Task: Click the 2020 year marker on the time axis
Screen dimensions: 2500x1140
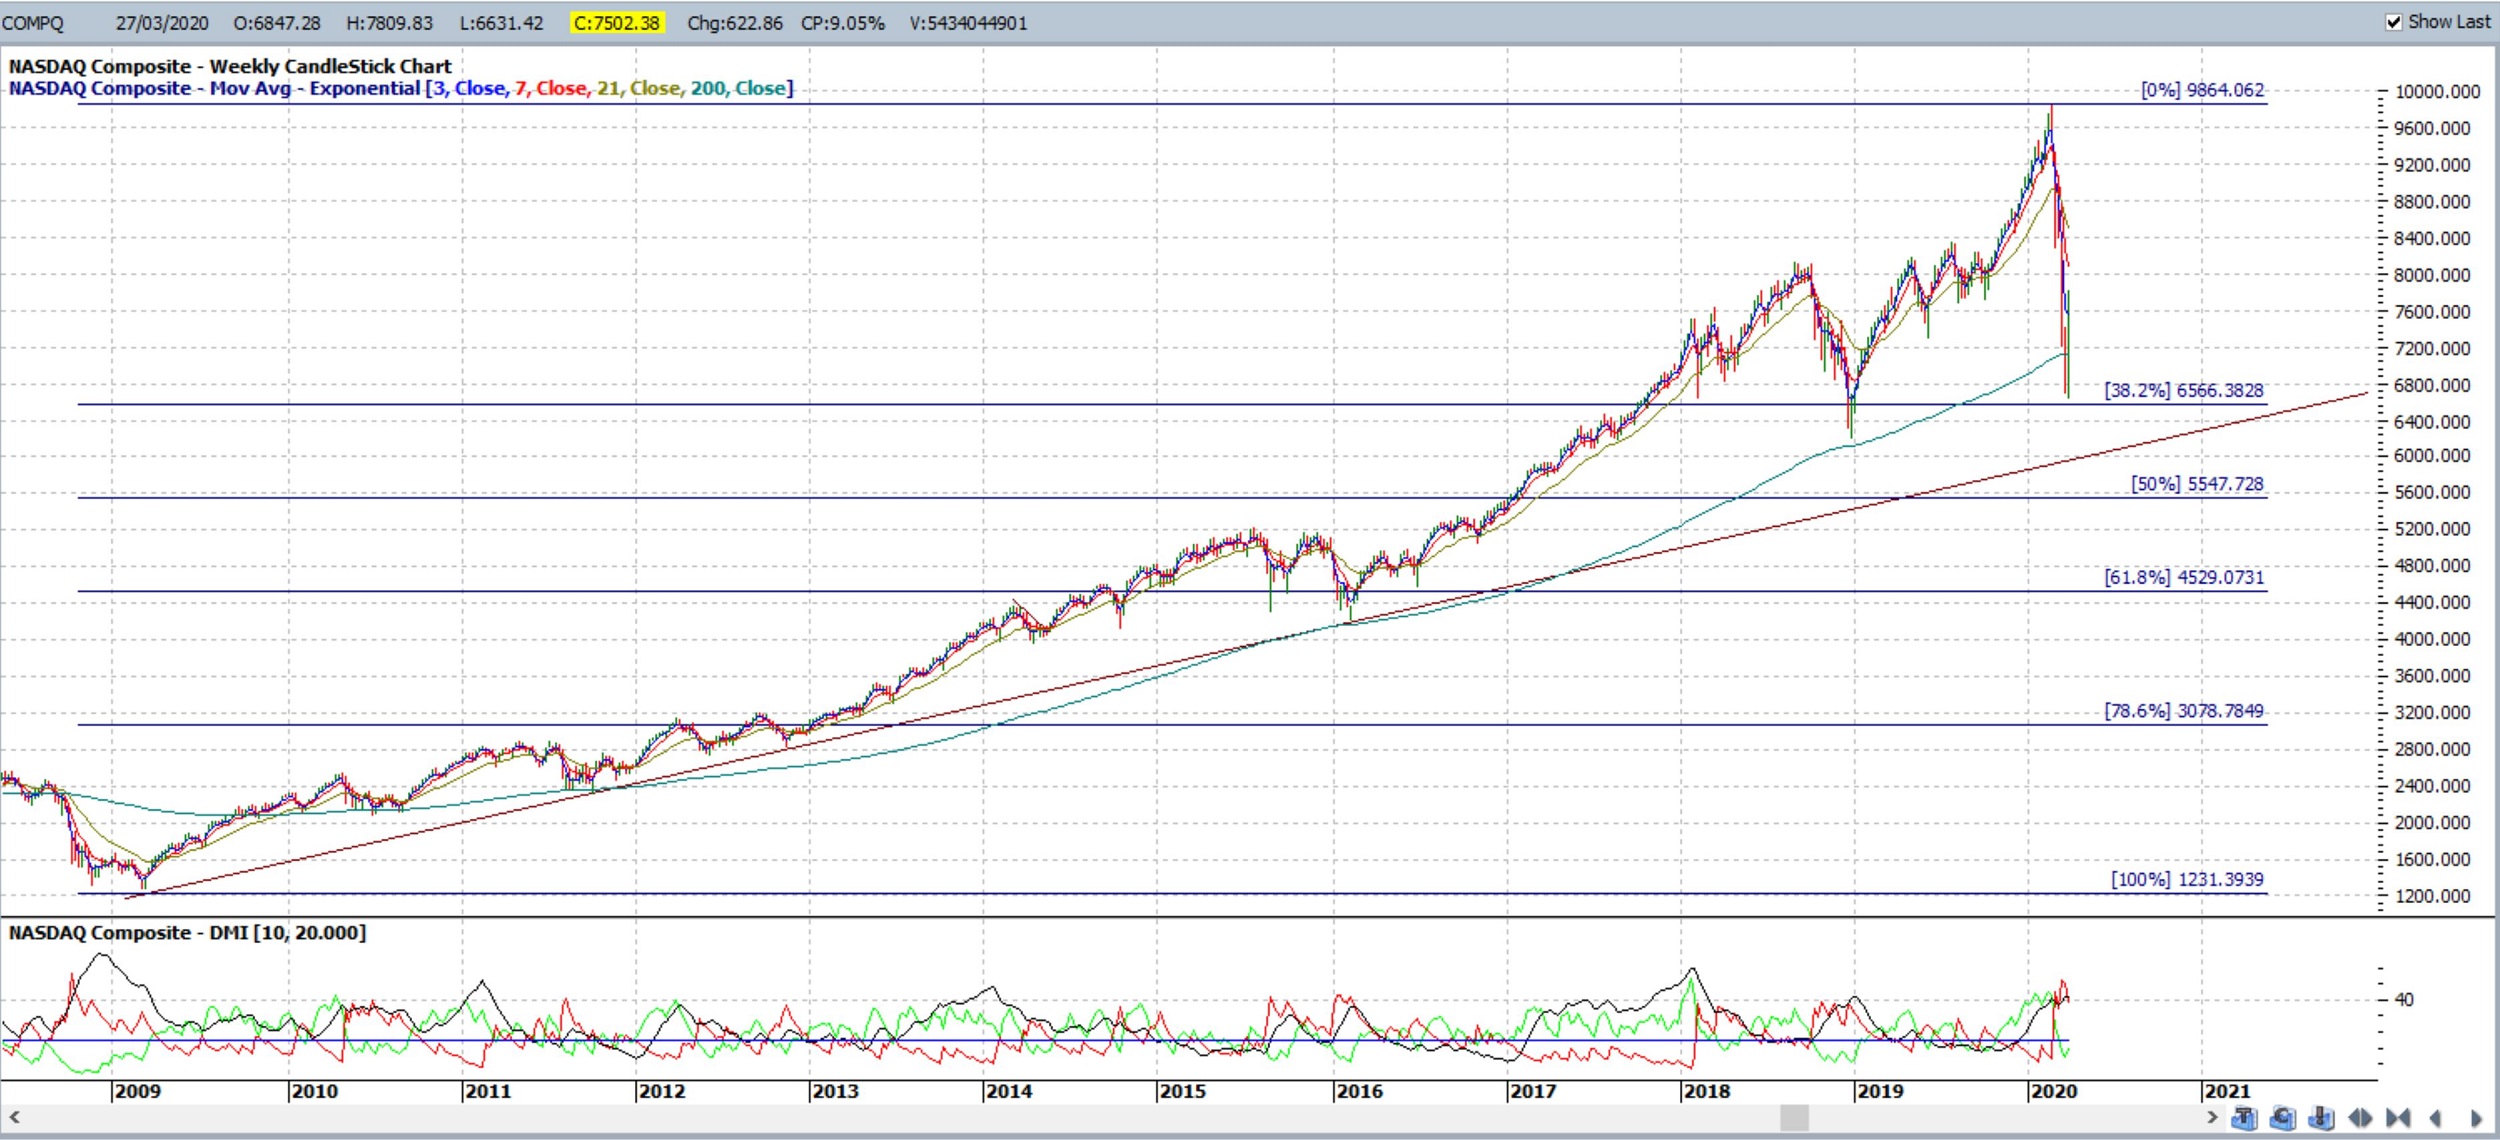Action: [x=2053, y=1091]
